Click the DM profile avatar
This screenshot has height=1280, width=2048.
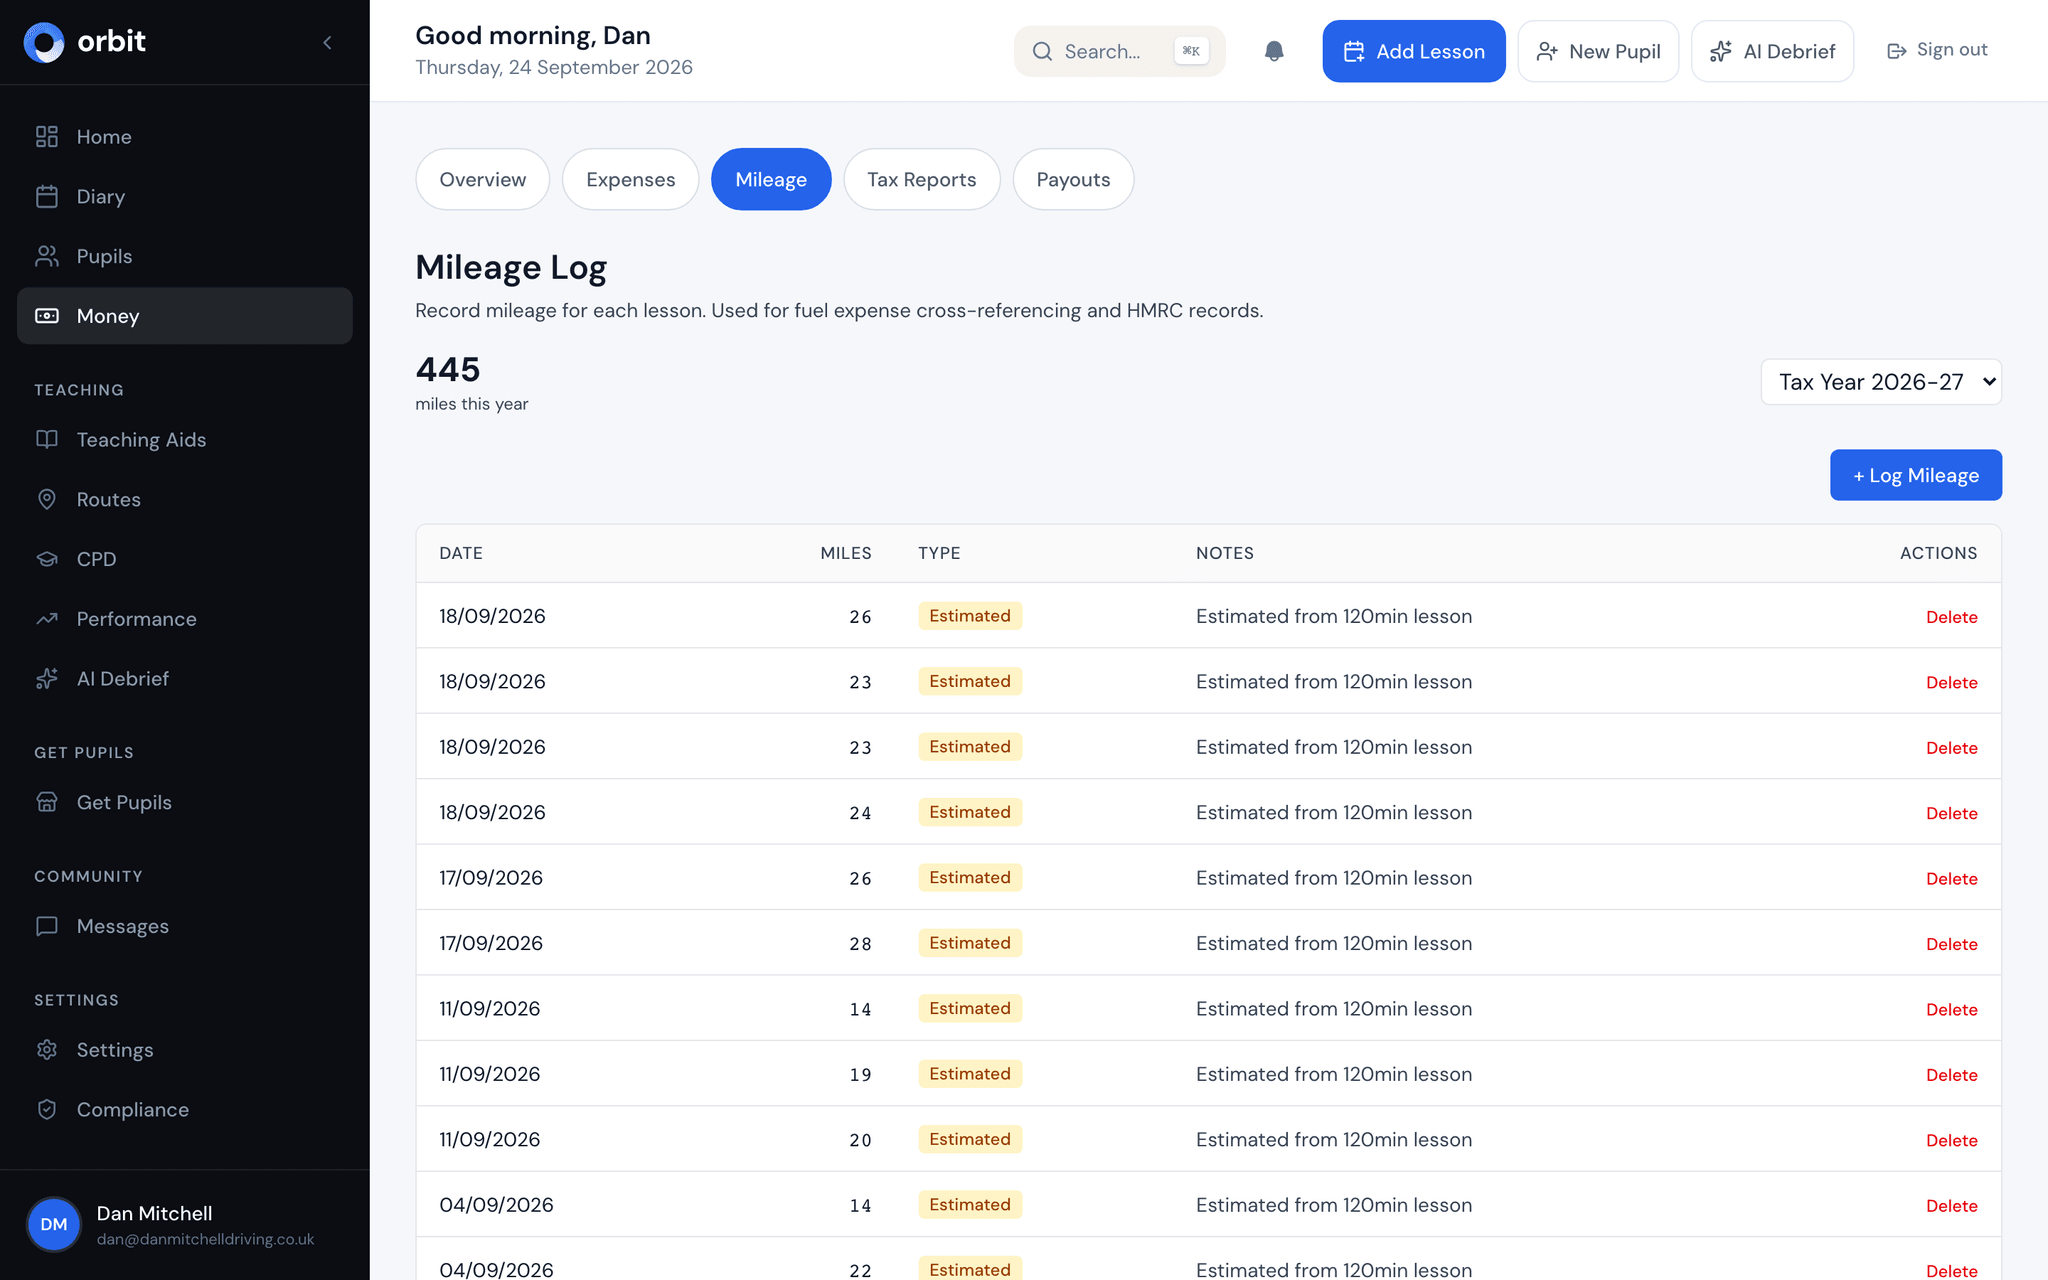click(x=54, y=1225)
